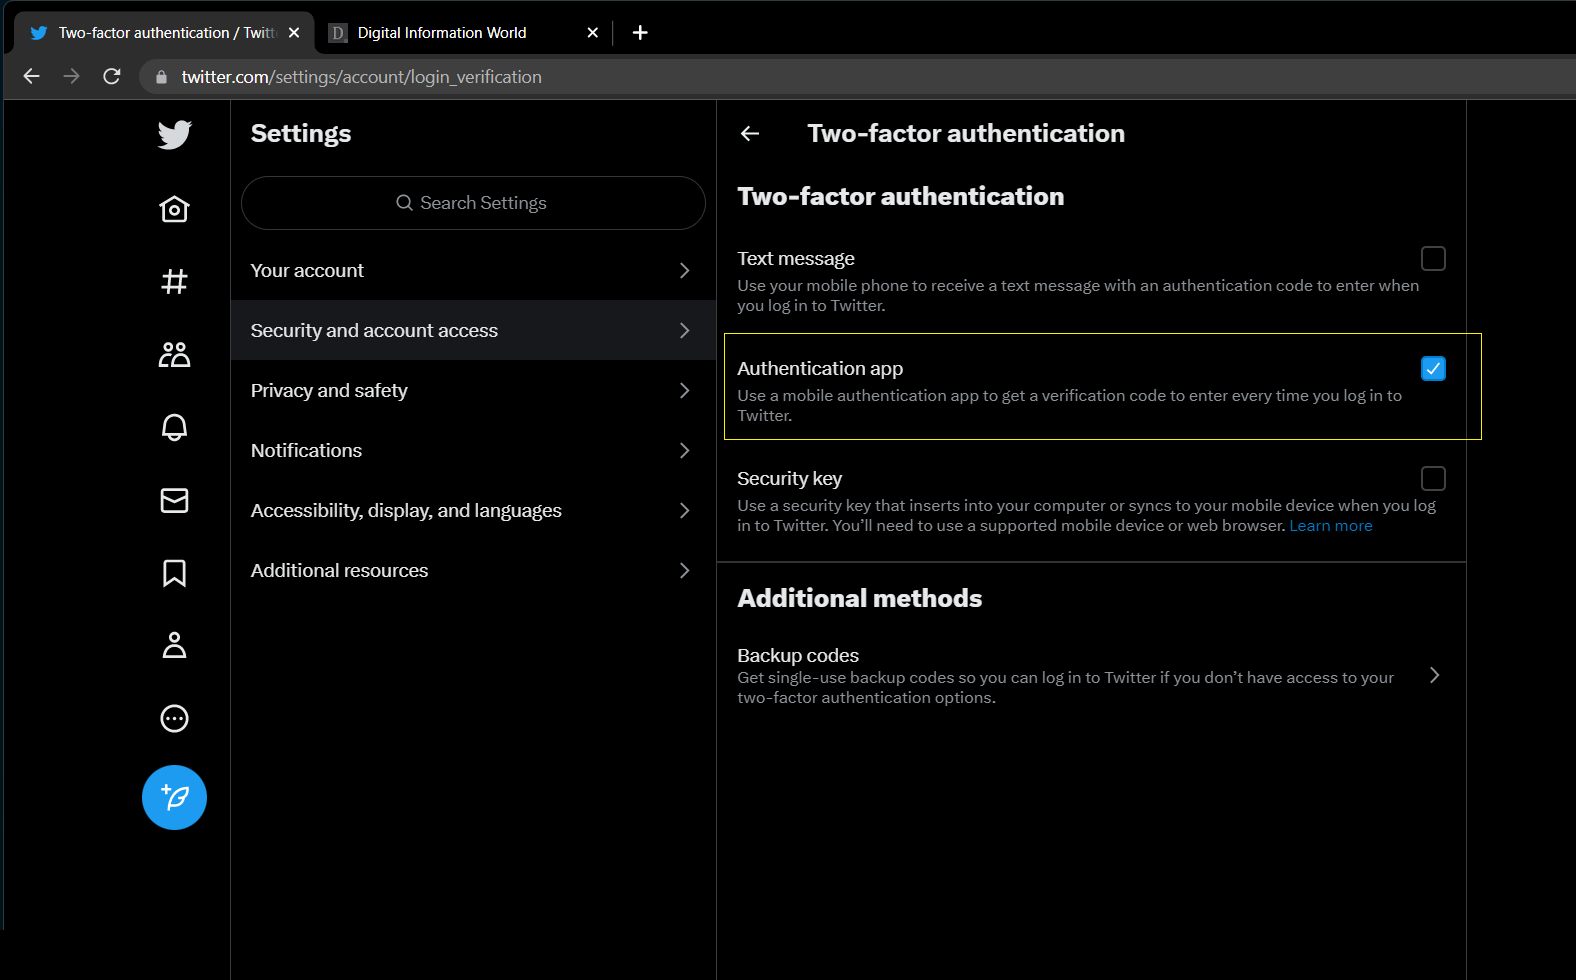Close the Two-factor authentication tab

[294, 33]
